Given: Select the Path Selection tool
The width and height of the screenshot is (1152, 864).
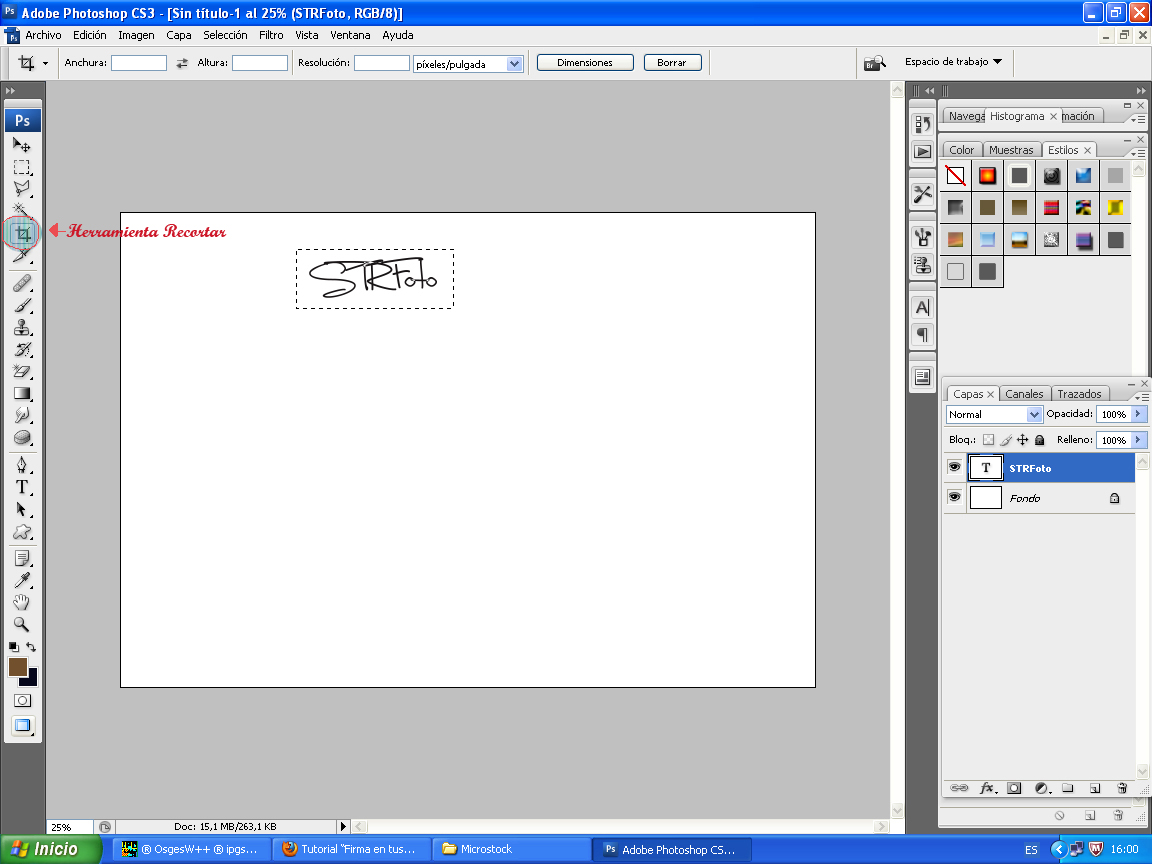Looking at the screenshot, I should tap(22, 509).
